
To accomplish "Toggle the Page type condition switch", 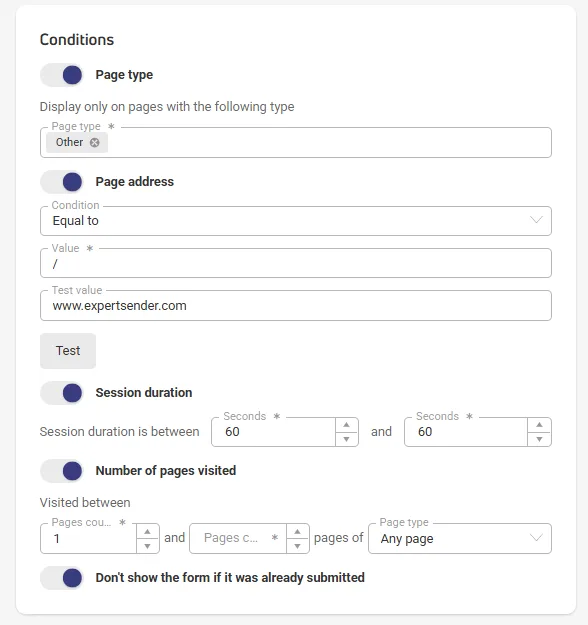I will [x=62, y=75].
